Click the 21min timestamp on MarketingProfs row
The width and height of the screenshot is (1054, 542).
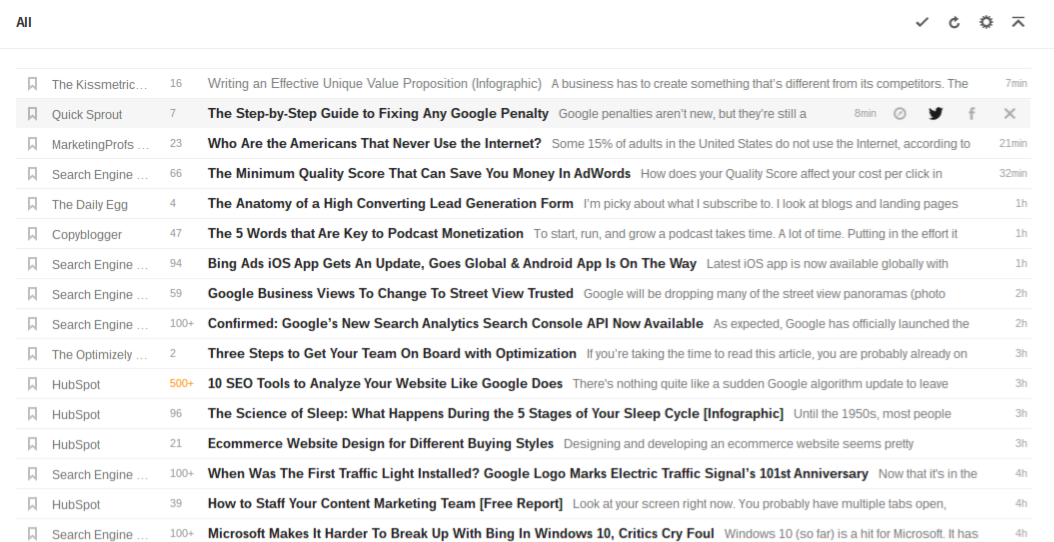(x=1013, y=143)
